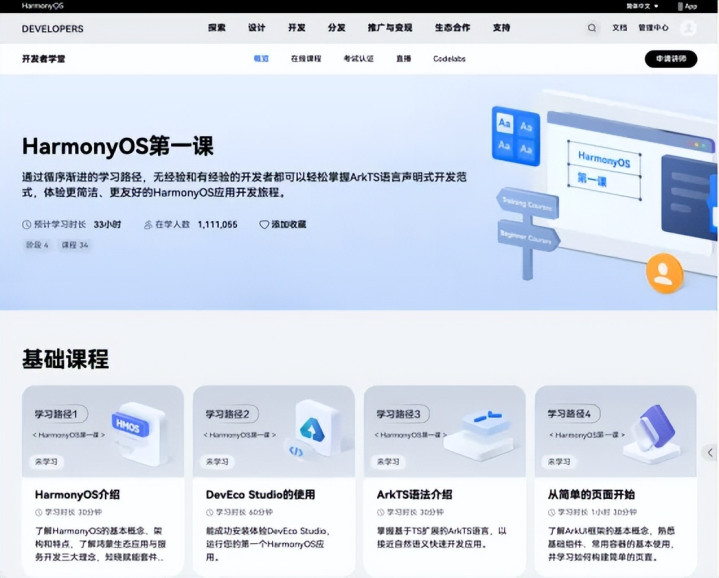Switch to the 考试认证 tab
Screen dimensions: 719x578
click(359, 59)
